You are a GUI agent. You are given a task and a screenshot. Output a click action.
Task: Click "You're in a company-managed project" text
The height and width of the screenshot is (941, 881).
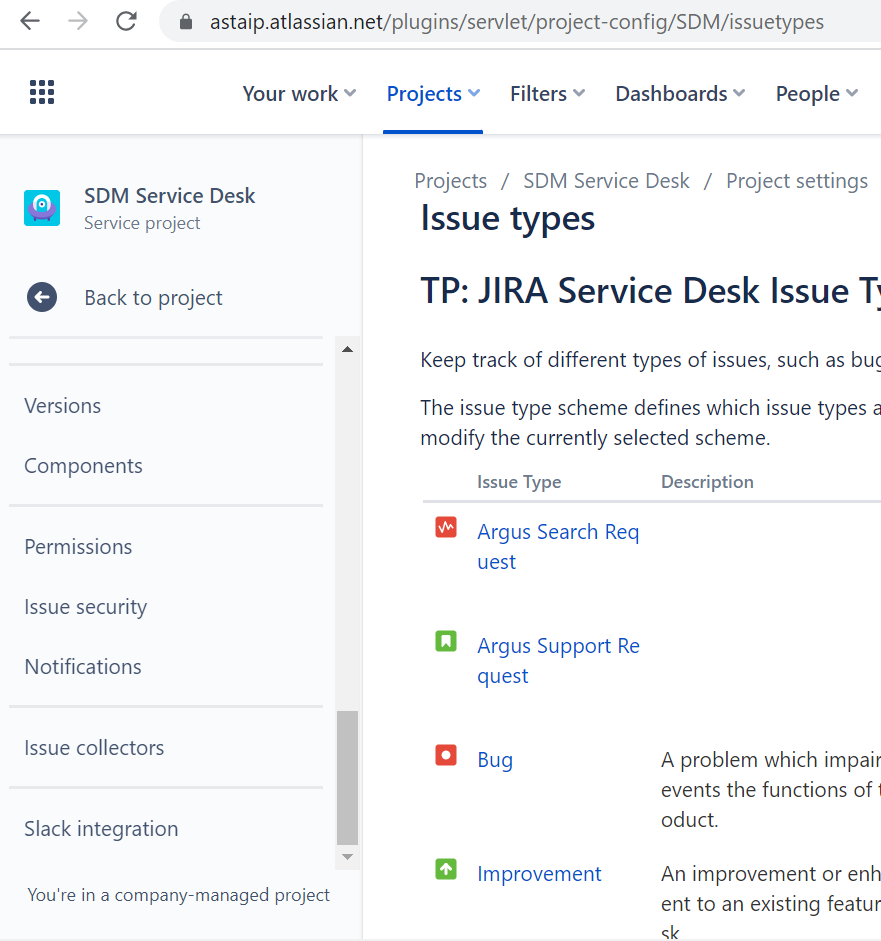(x=178, y=895)
